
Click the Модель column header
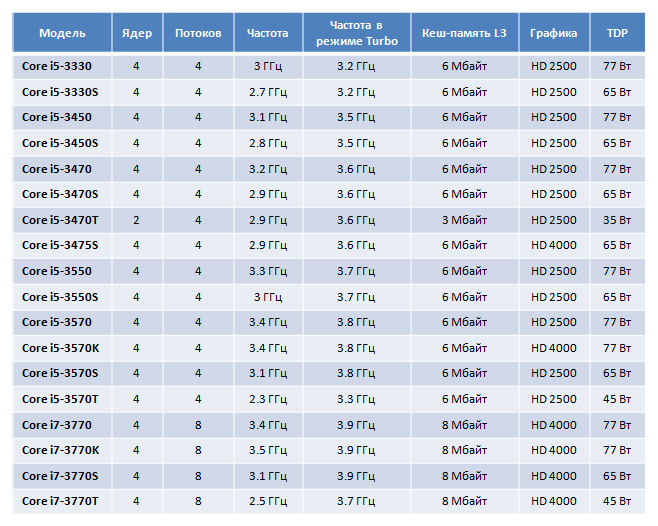point(62,33)
